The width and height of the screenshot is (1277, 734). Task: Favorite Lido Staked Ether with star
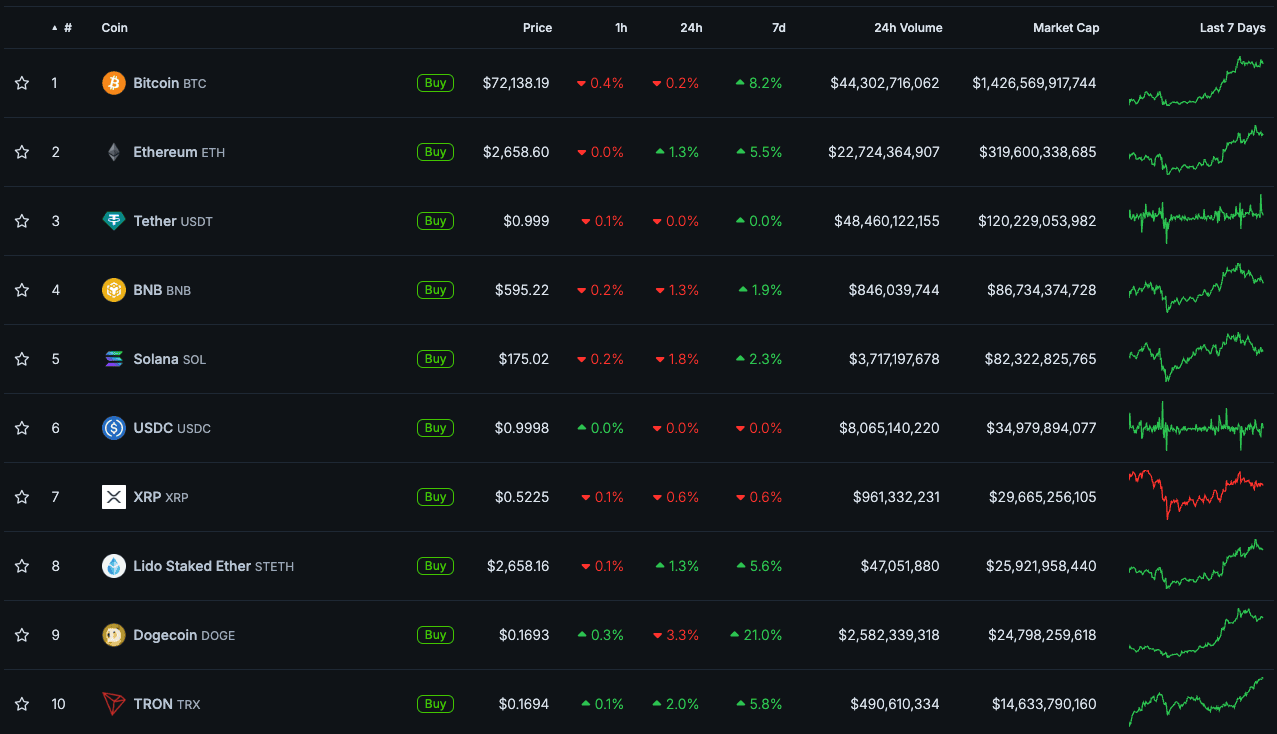pos(22,566)
